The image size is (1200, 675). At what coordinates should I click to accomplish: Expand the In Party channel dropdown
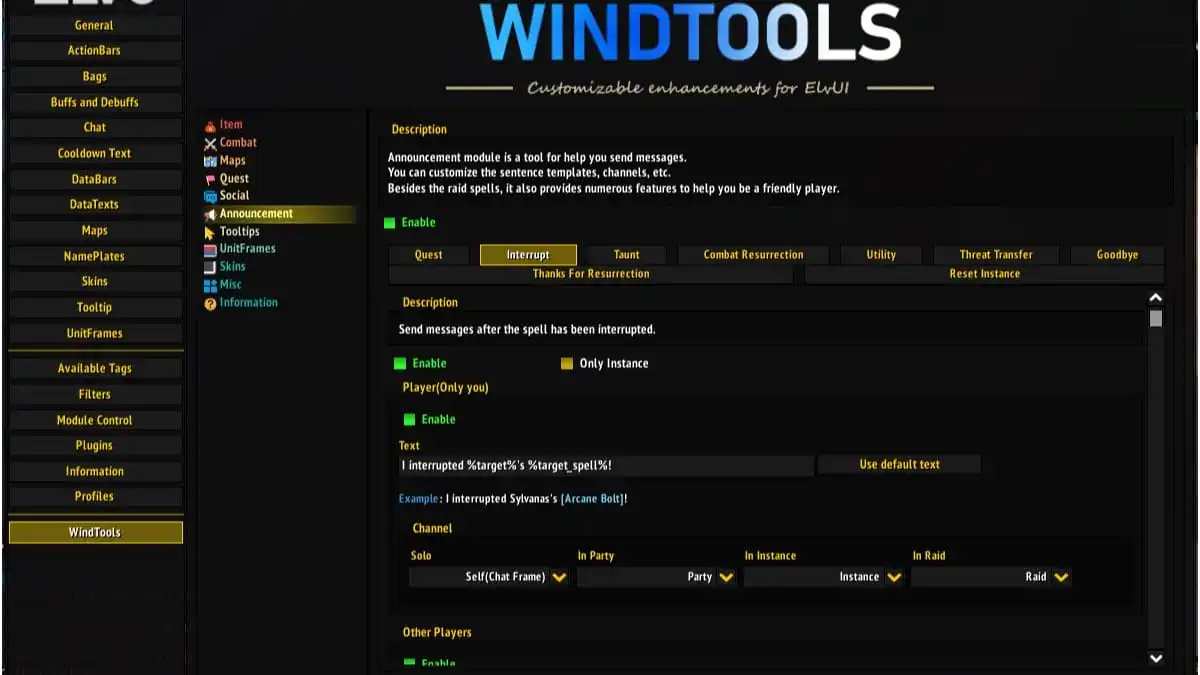(x=656, y=577)
